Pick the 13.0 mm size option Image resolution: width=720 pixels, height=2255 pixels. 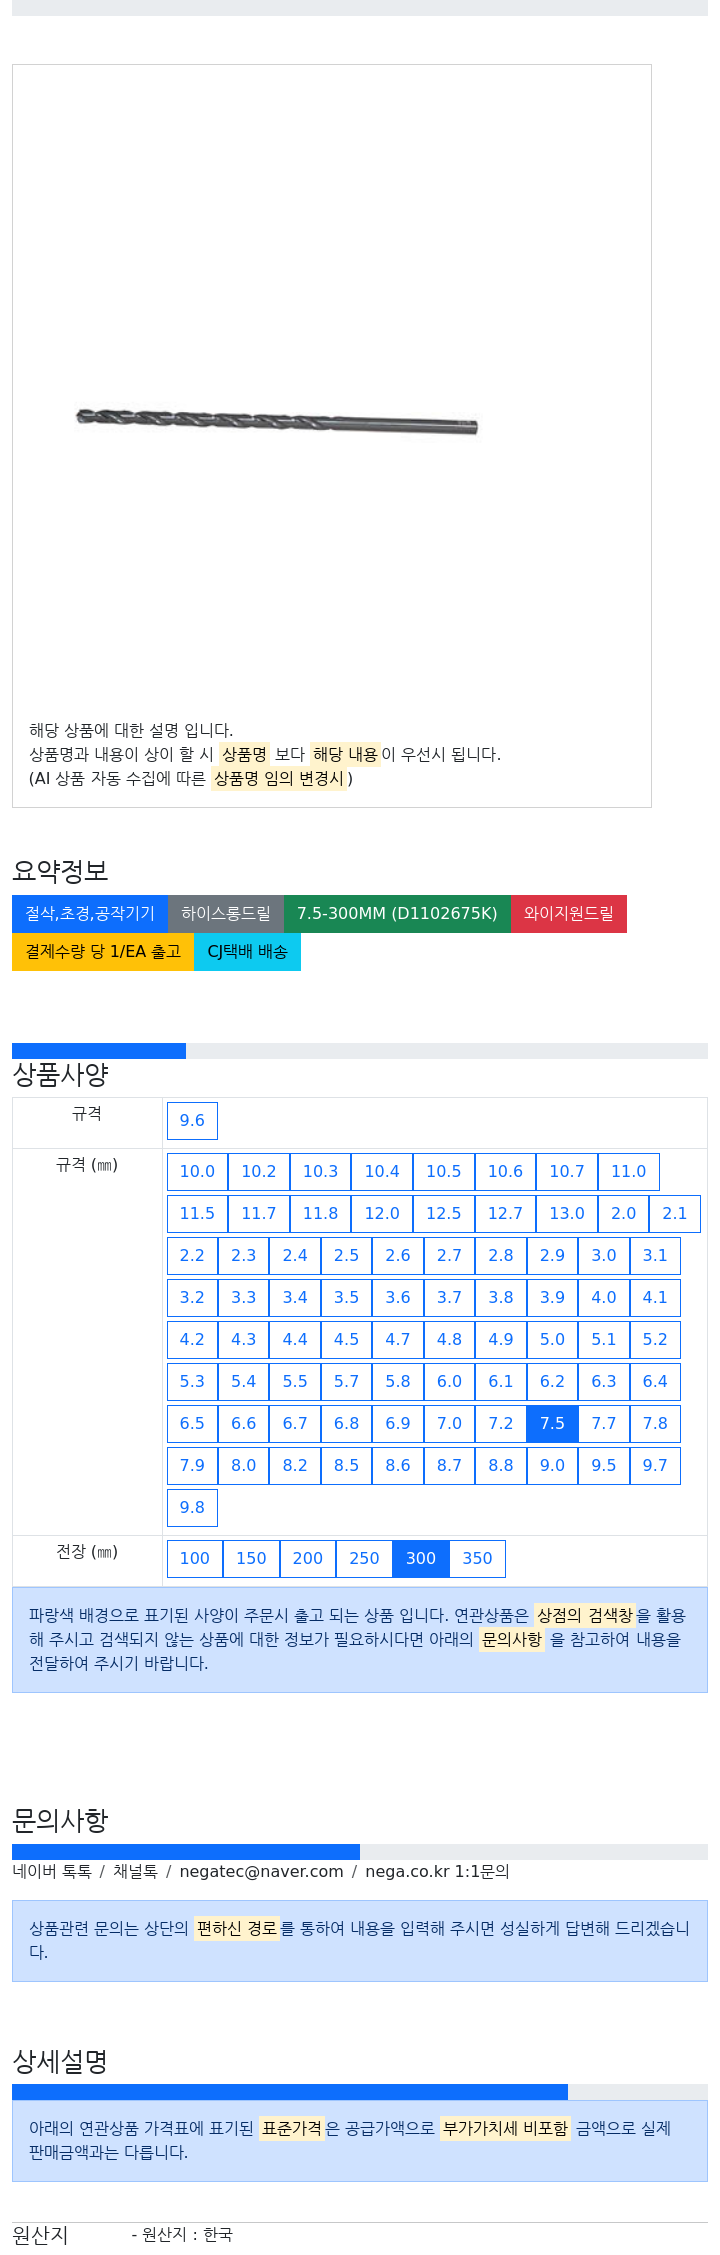pyautogui.click(x=567, y=1214)
